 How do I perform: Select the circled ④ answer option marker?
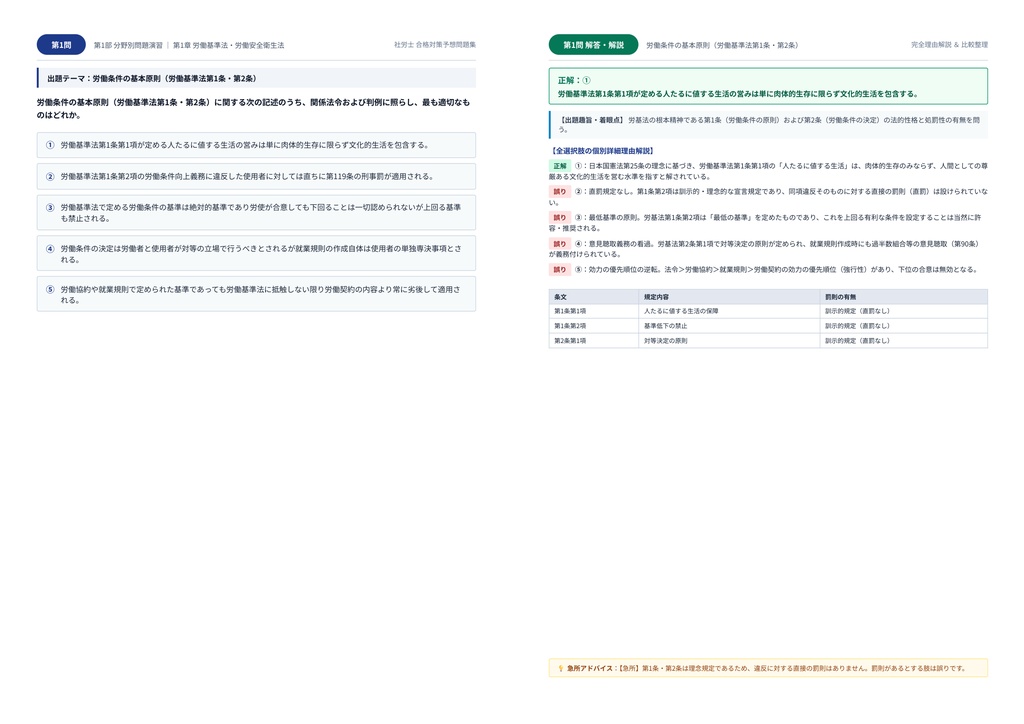(50, 249)
